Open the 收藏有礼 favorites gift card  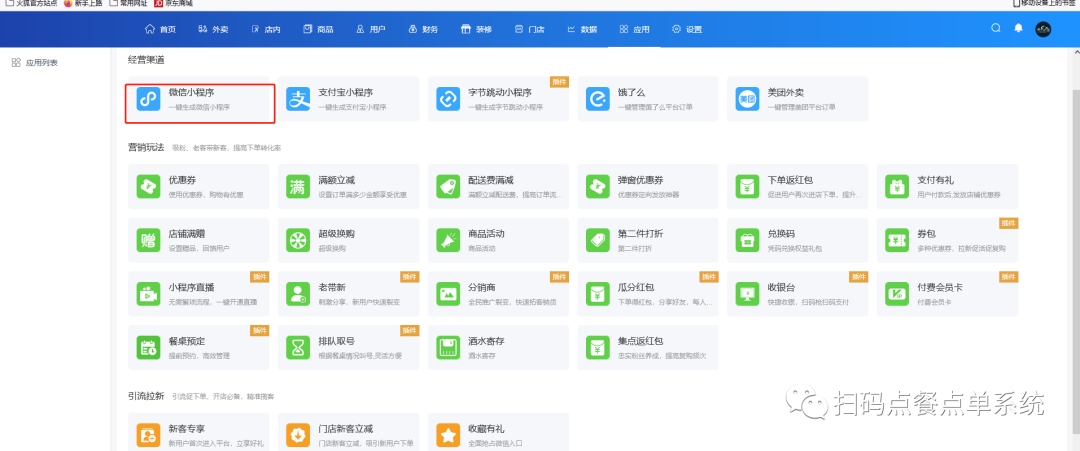497,435
